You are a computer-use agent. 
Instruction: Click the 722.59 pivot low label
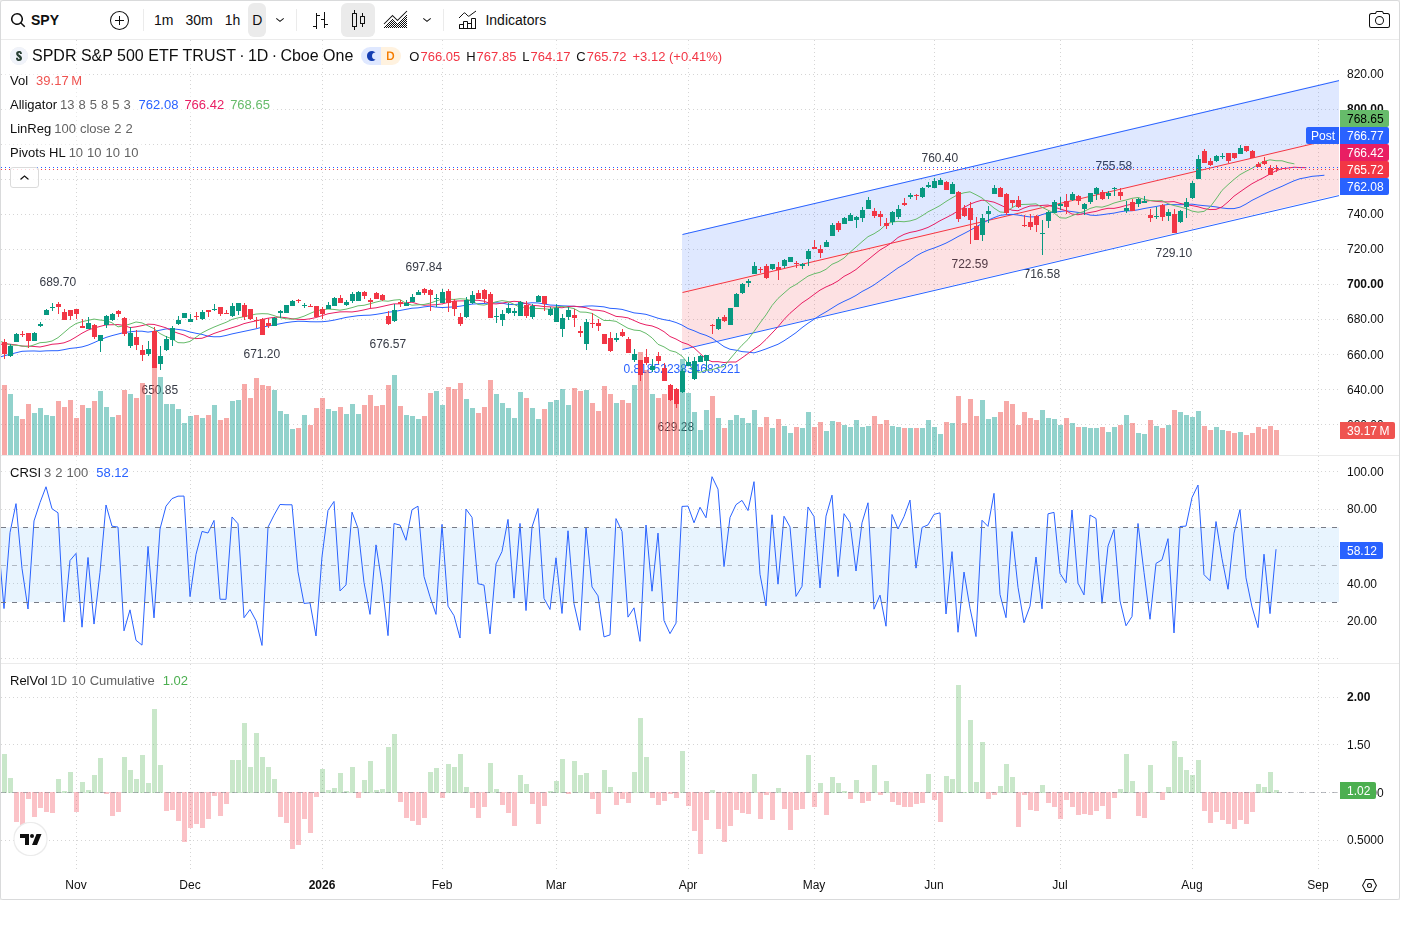(x=970, y=264)
